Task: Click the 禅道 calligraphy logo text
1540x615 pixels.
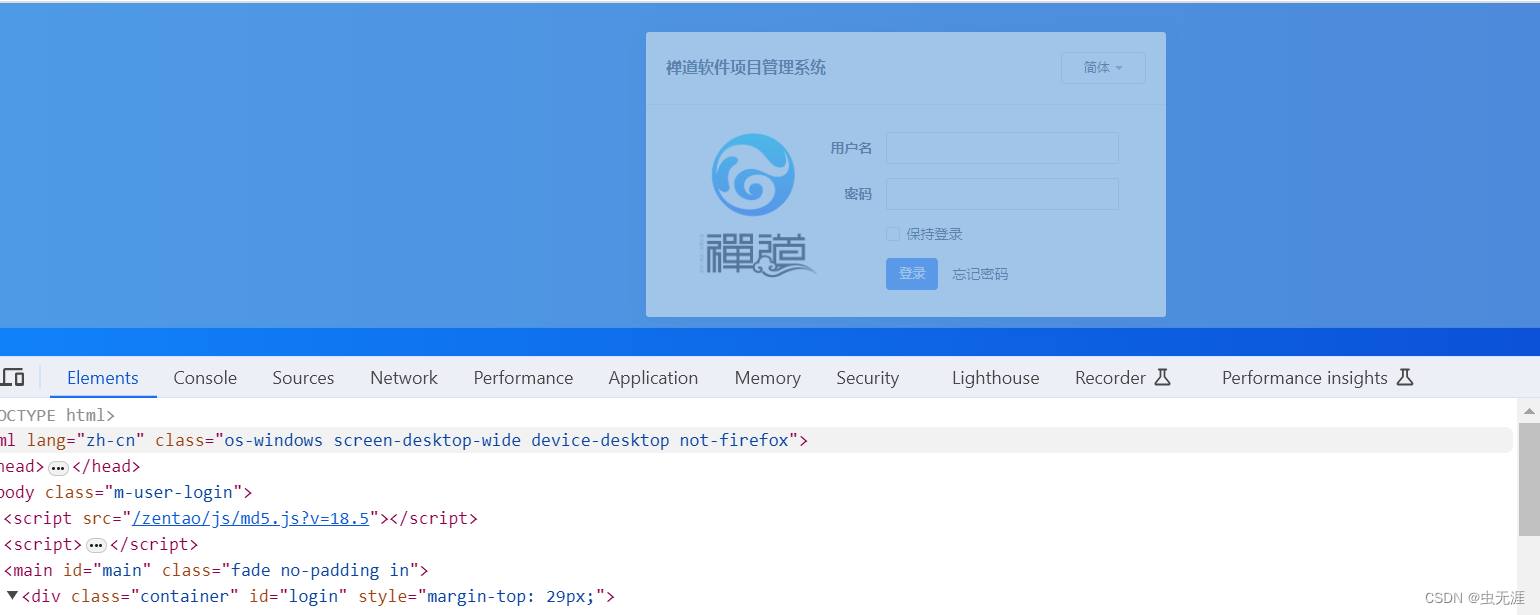Action: pos(757,255)
